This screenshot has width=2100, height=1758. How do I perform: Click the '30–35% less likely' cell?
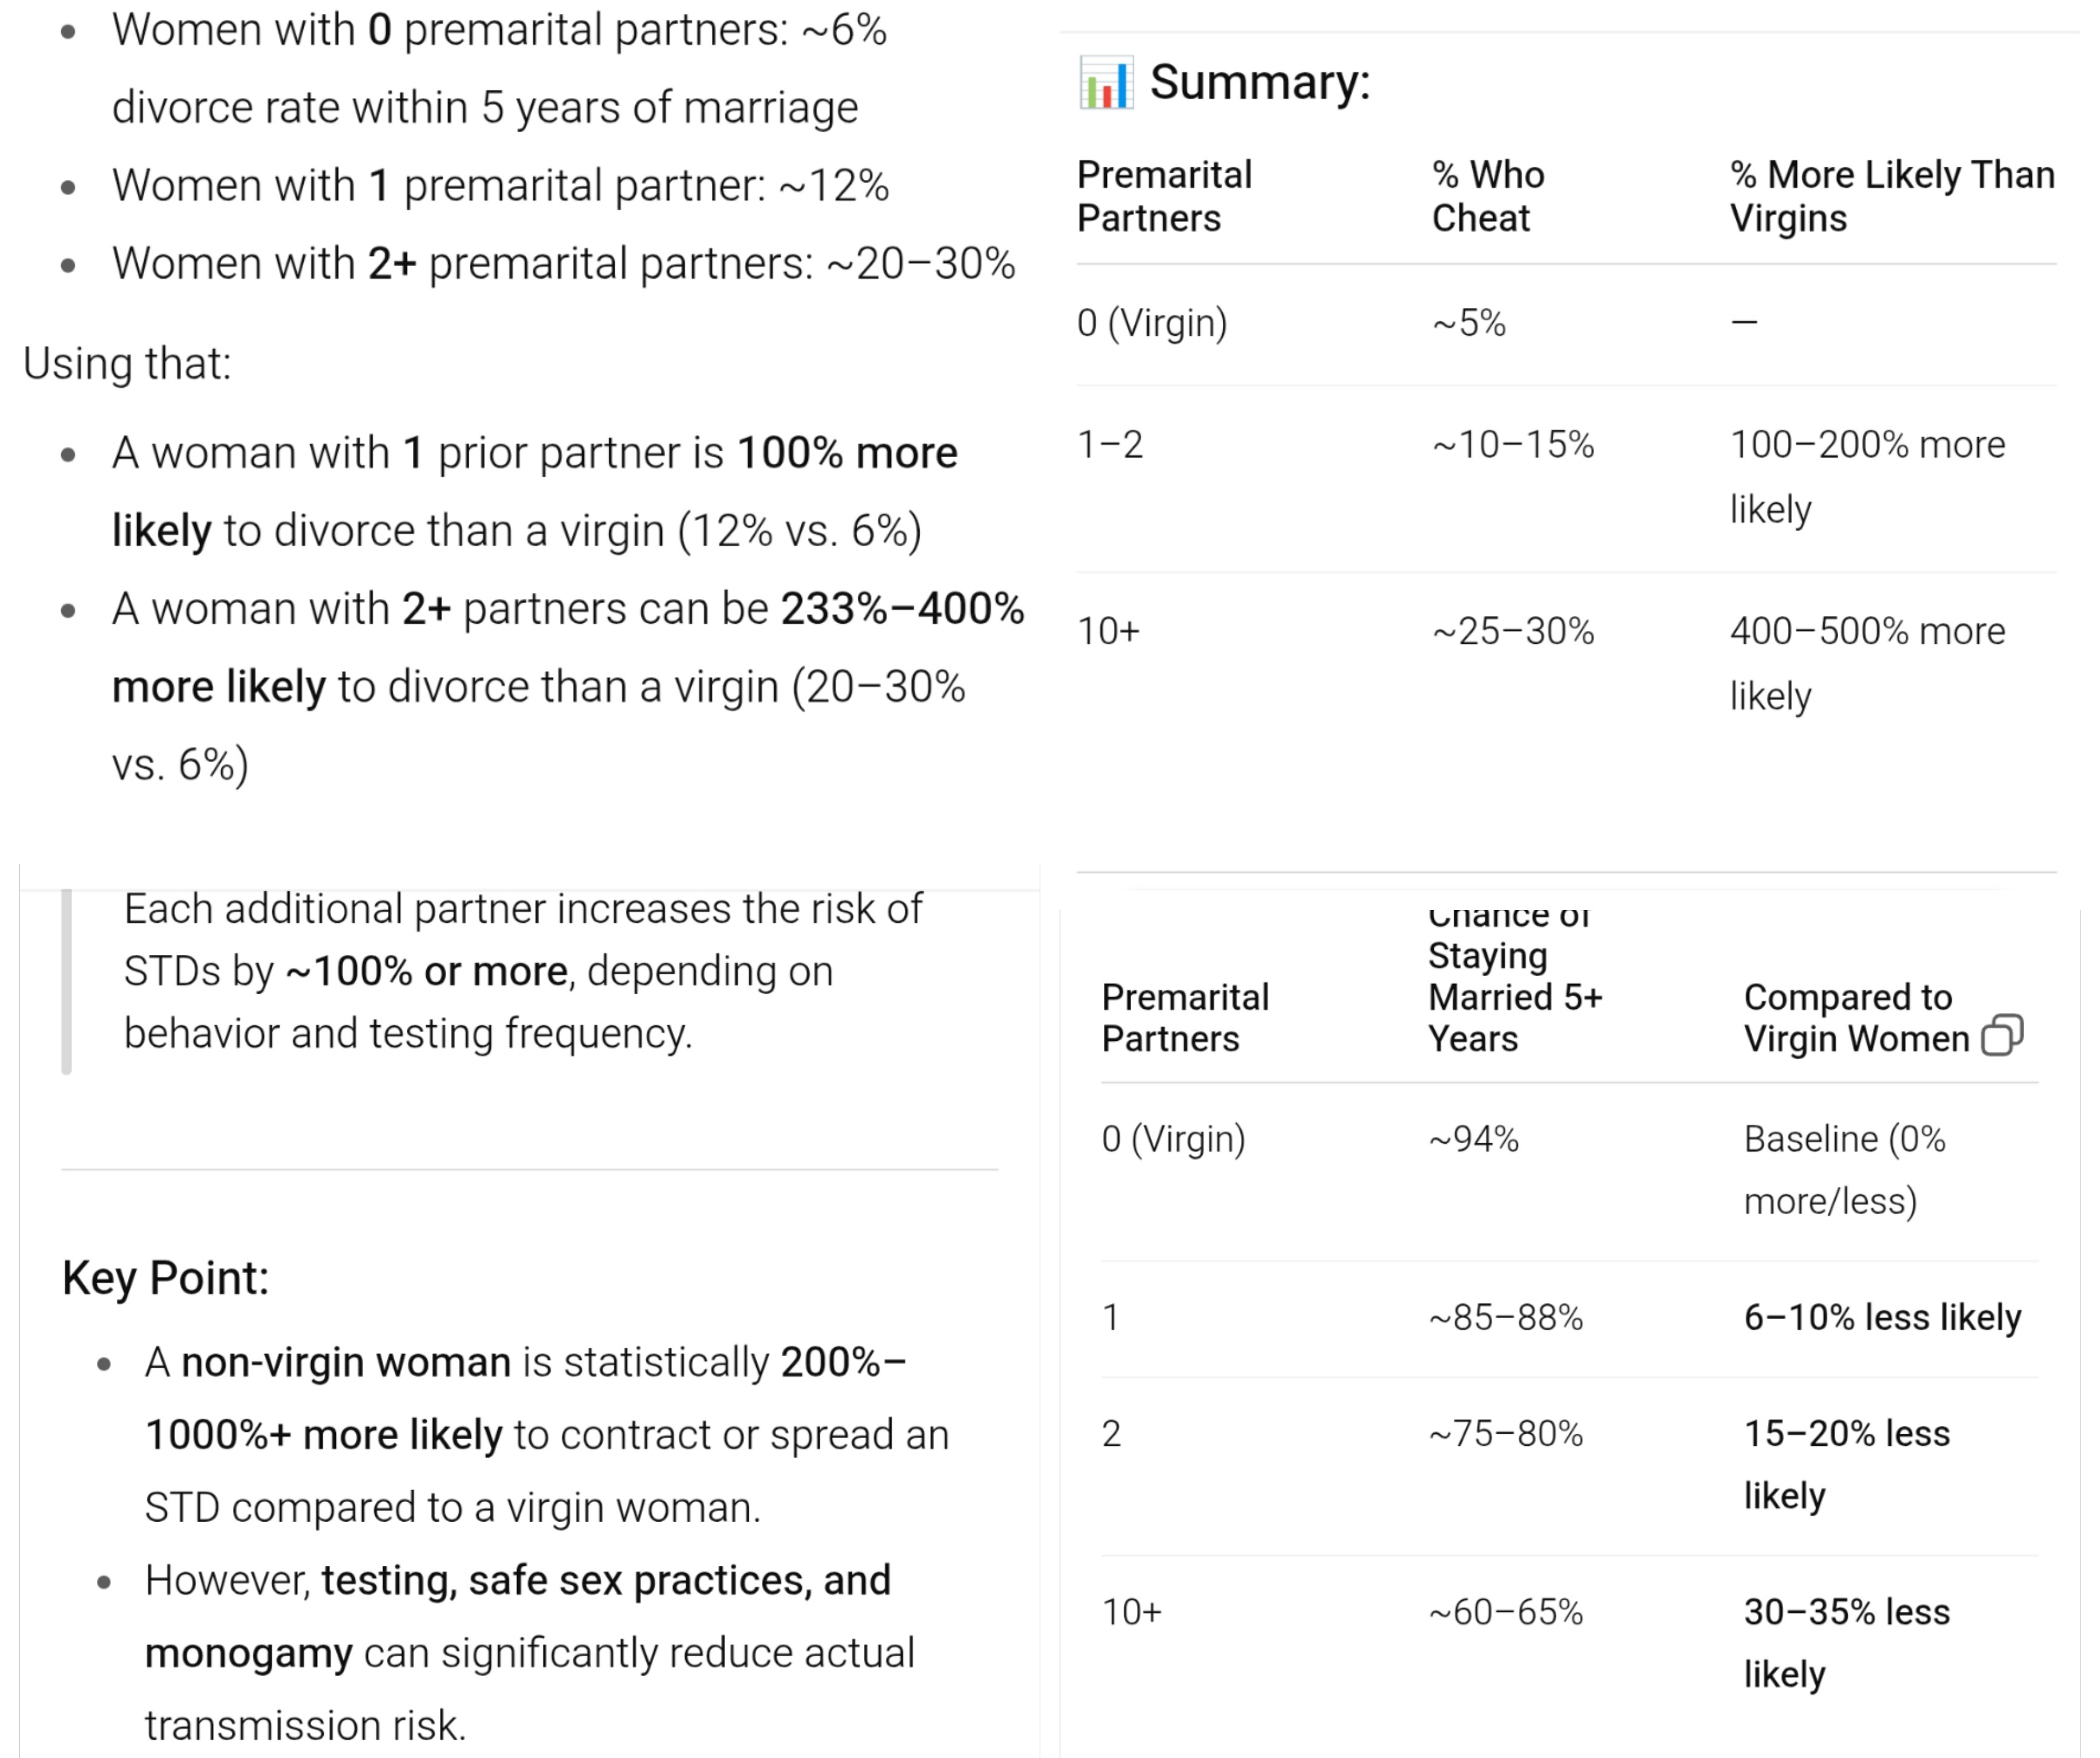pos(1846,1642)
